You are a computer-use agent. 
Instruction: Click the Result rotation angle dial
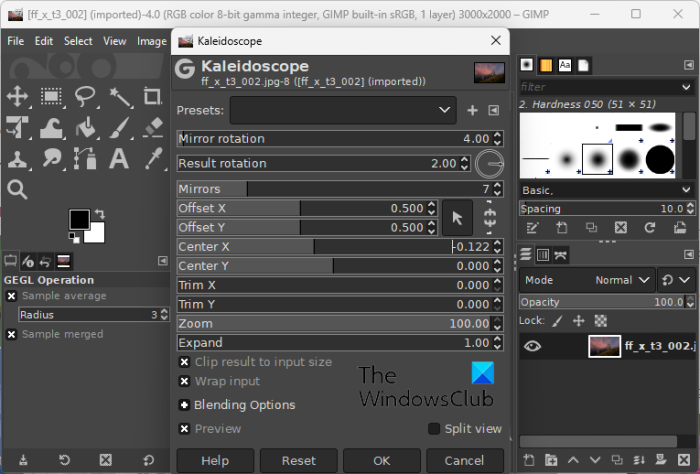coord(489,164)
